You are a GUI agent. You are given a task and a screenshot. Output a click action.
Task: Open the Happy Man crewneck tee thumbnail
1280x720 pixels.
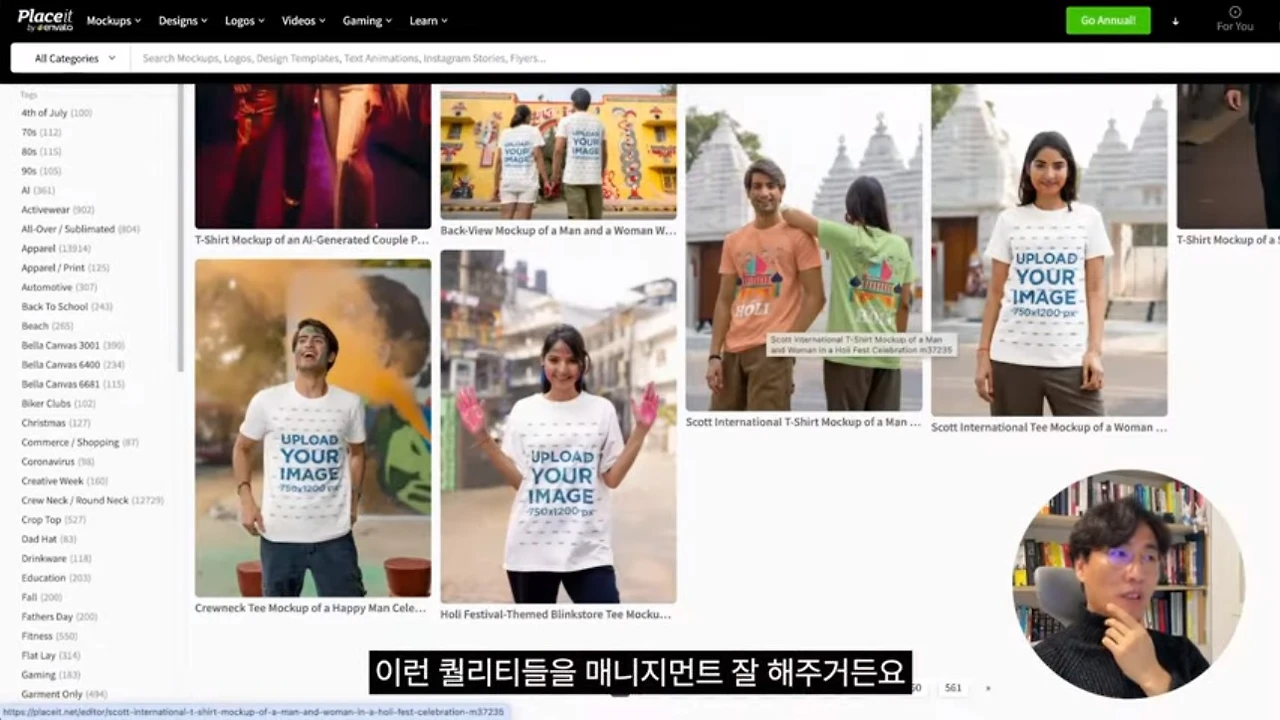point(313,428)
